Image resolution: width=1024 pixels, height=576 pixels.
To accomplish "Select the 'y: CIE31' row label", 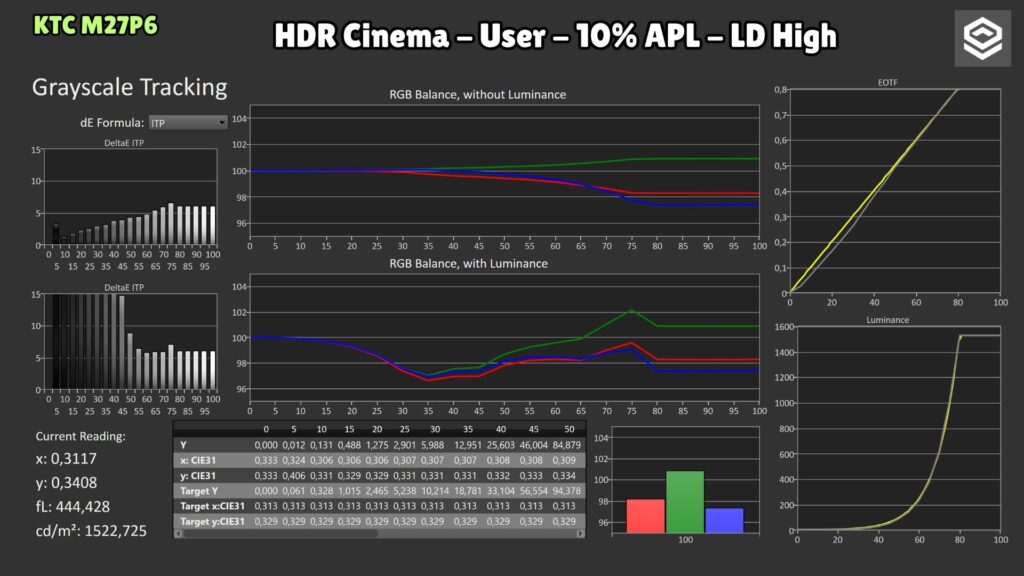I will click(x=198, y=476).
